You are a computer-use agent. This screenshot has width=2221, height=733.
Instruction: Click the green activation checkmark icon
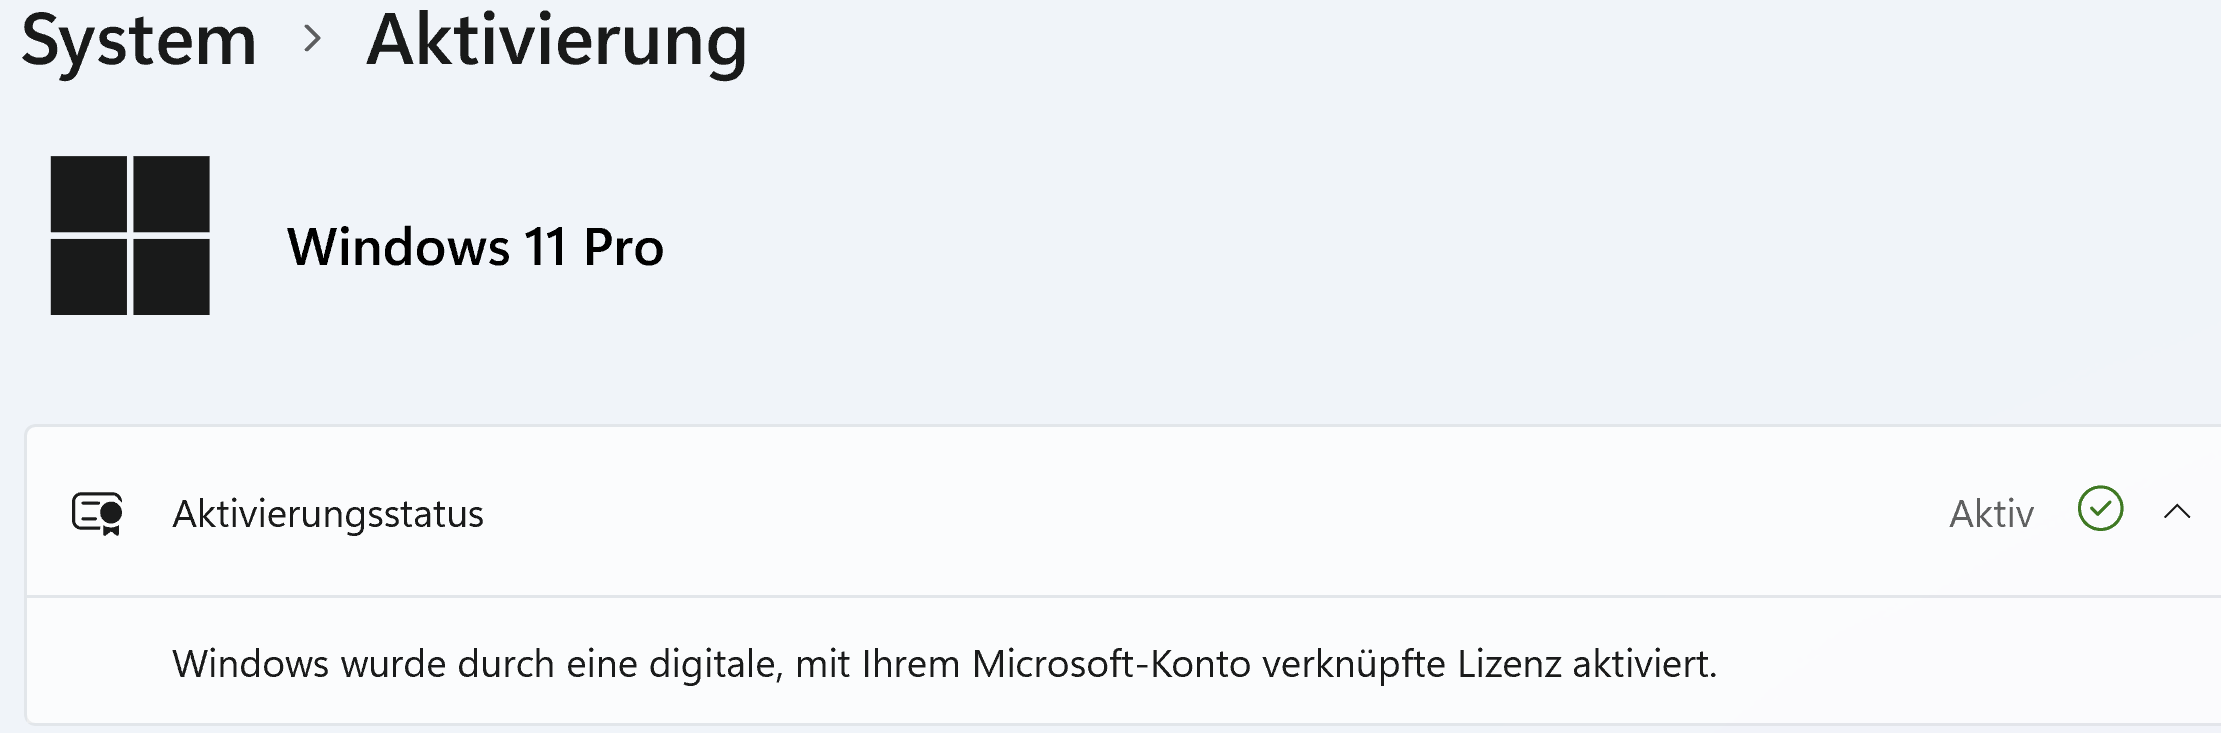[2100, 509]
